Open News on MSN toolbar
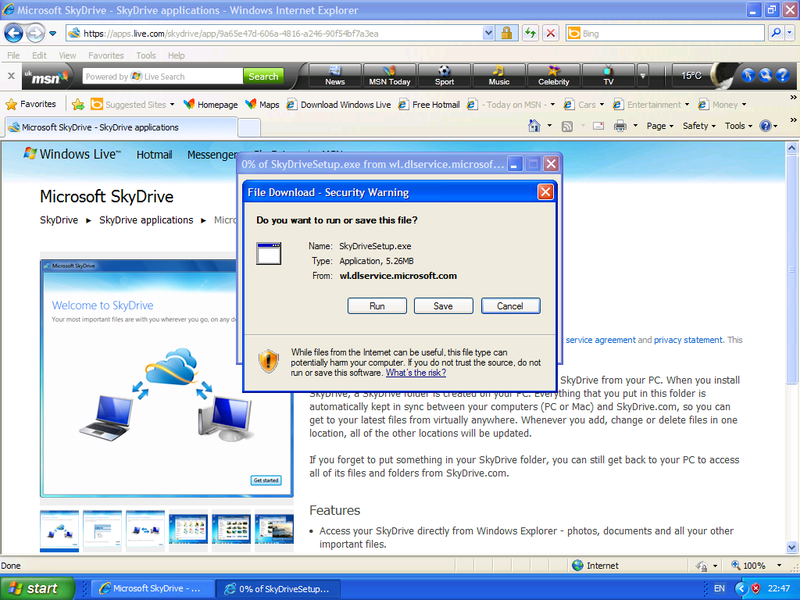Image resolution: width=800 pixels, height=600 pixels. click(335, 76)
